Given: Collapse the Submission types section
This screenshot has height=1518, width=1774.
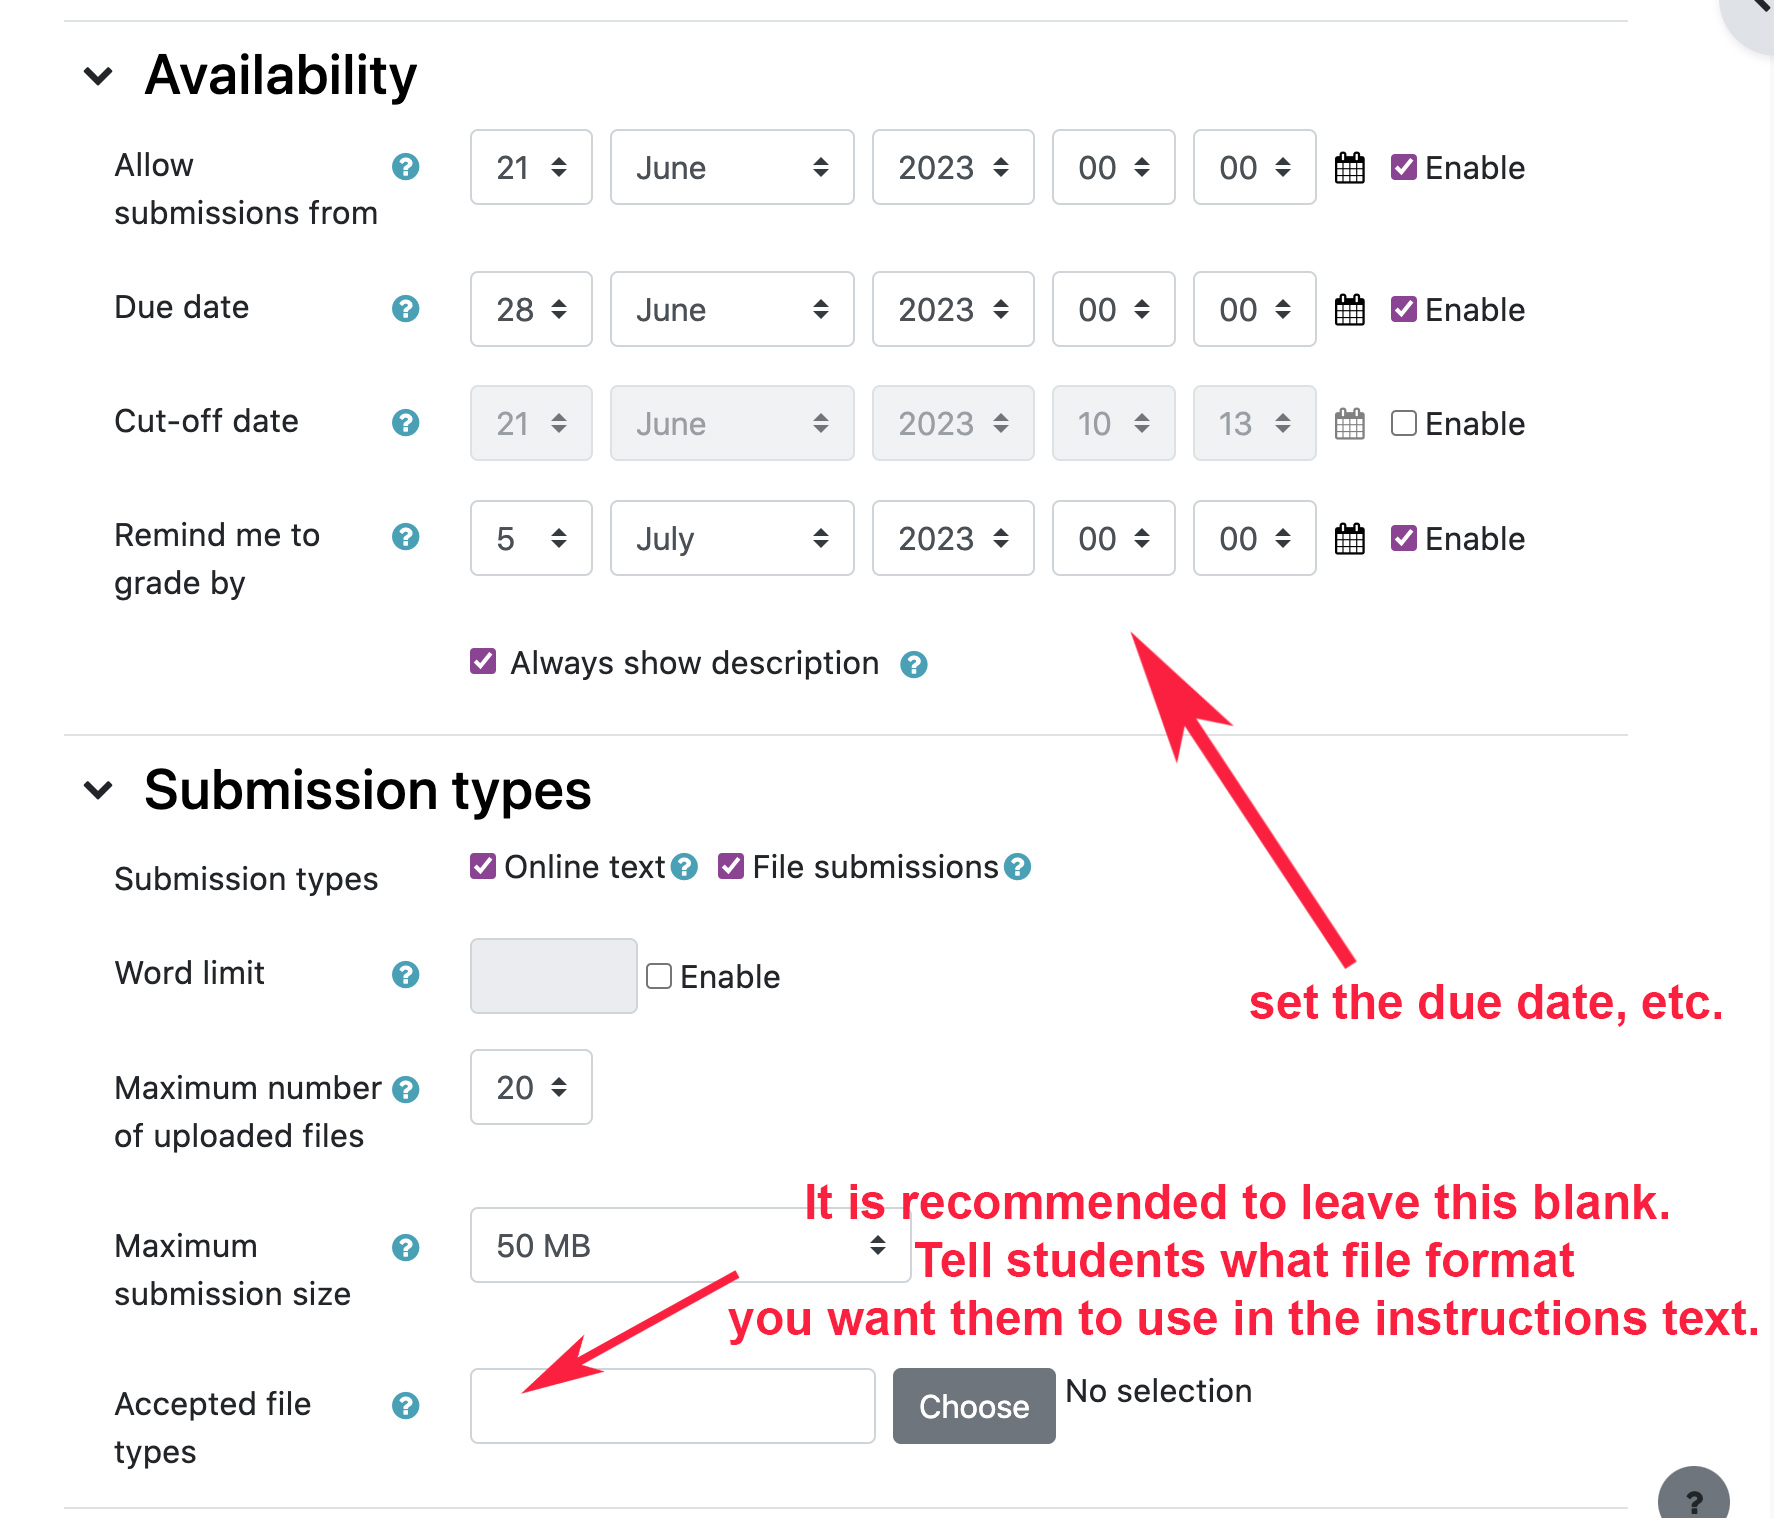Looking at the screenshot, I should 98,790.
